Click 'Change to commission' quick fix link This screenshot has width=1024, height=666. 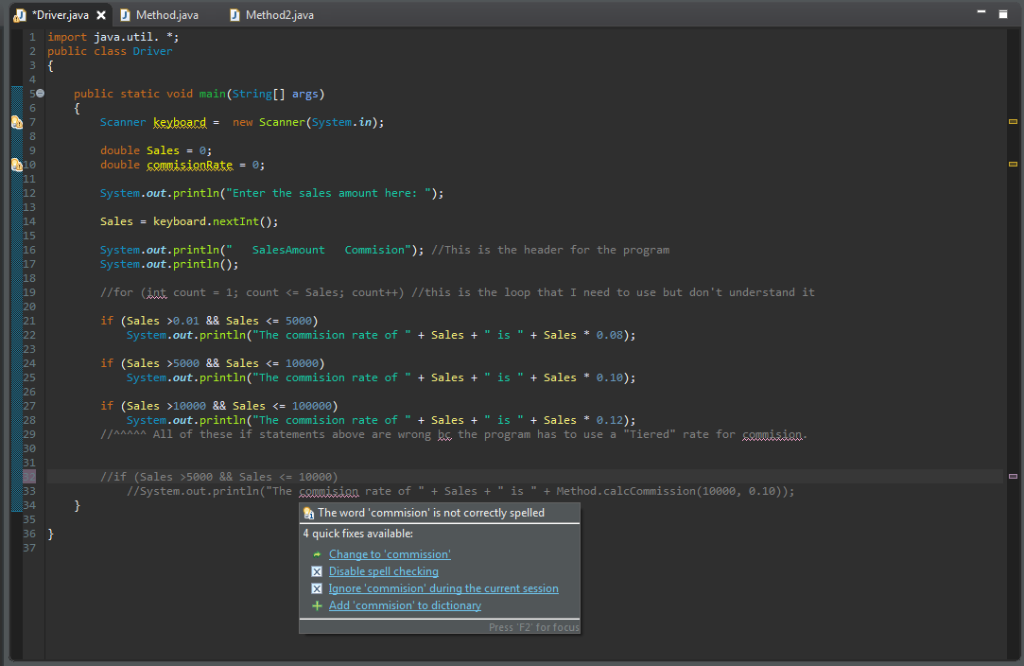click(x=389, y=555)
